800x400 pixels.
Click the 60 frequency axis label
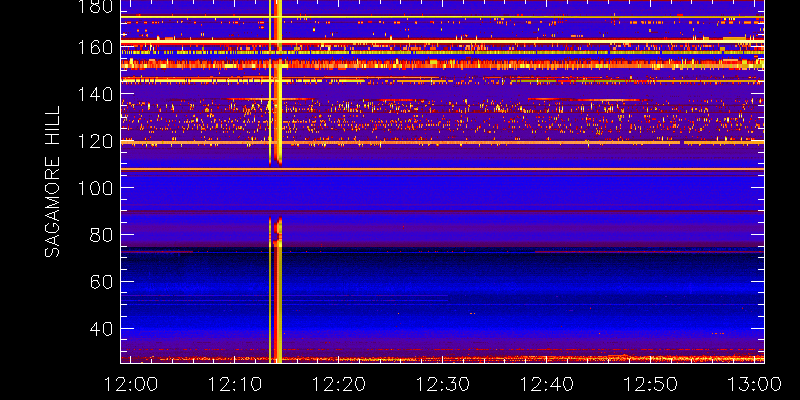click(101, 282)
